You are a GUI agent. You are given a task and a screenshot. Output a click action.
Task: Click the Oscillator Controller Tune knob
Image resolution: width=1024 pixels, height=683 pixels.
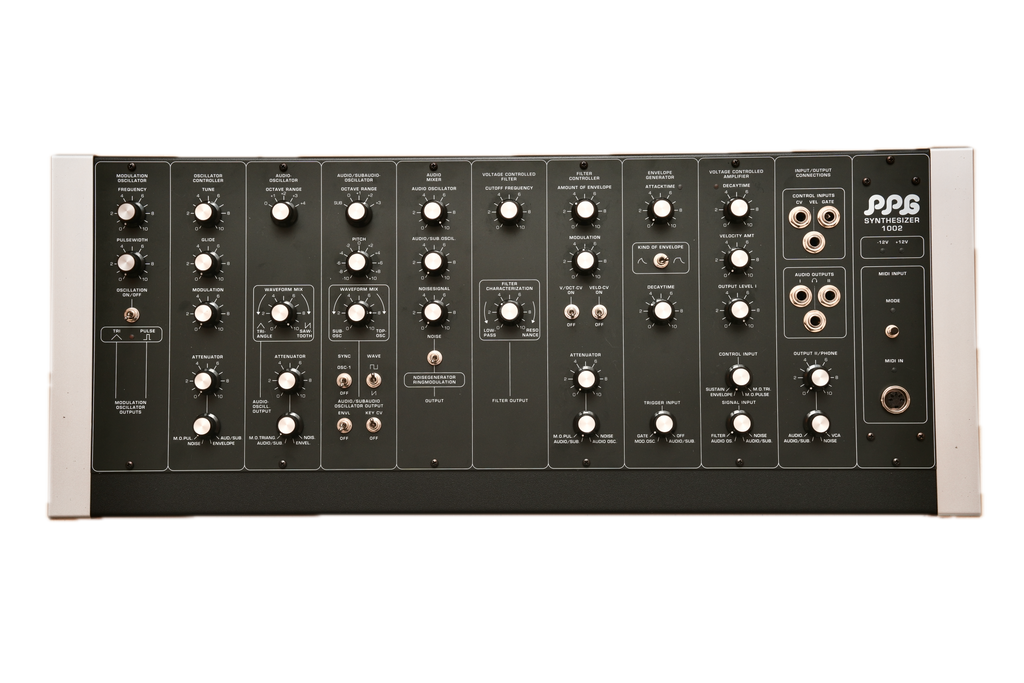coord(208,213)
